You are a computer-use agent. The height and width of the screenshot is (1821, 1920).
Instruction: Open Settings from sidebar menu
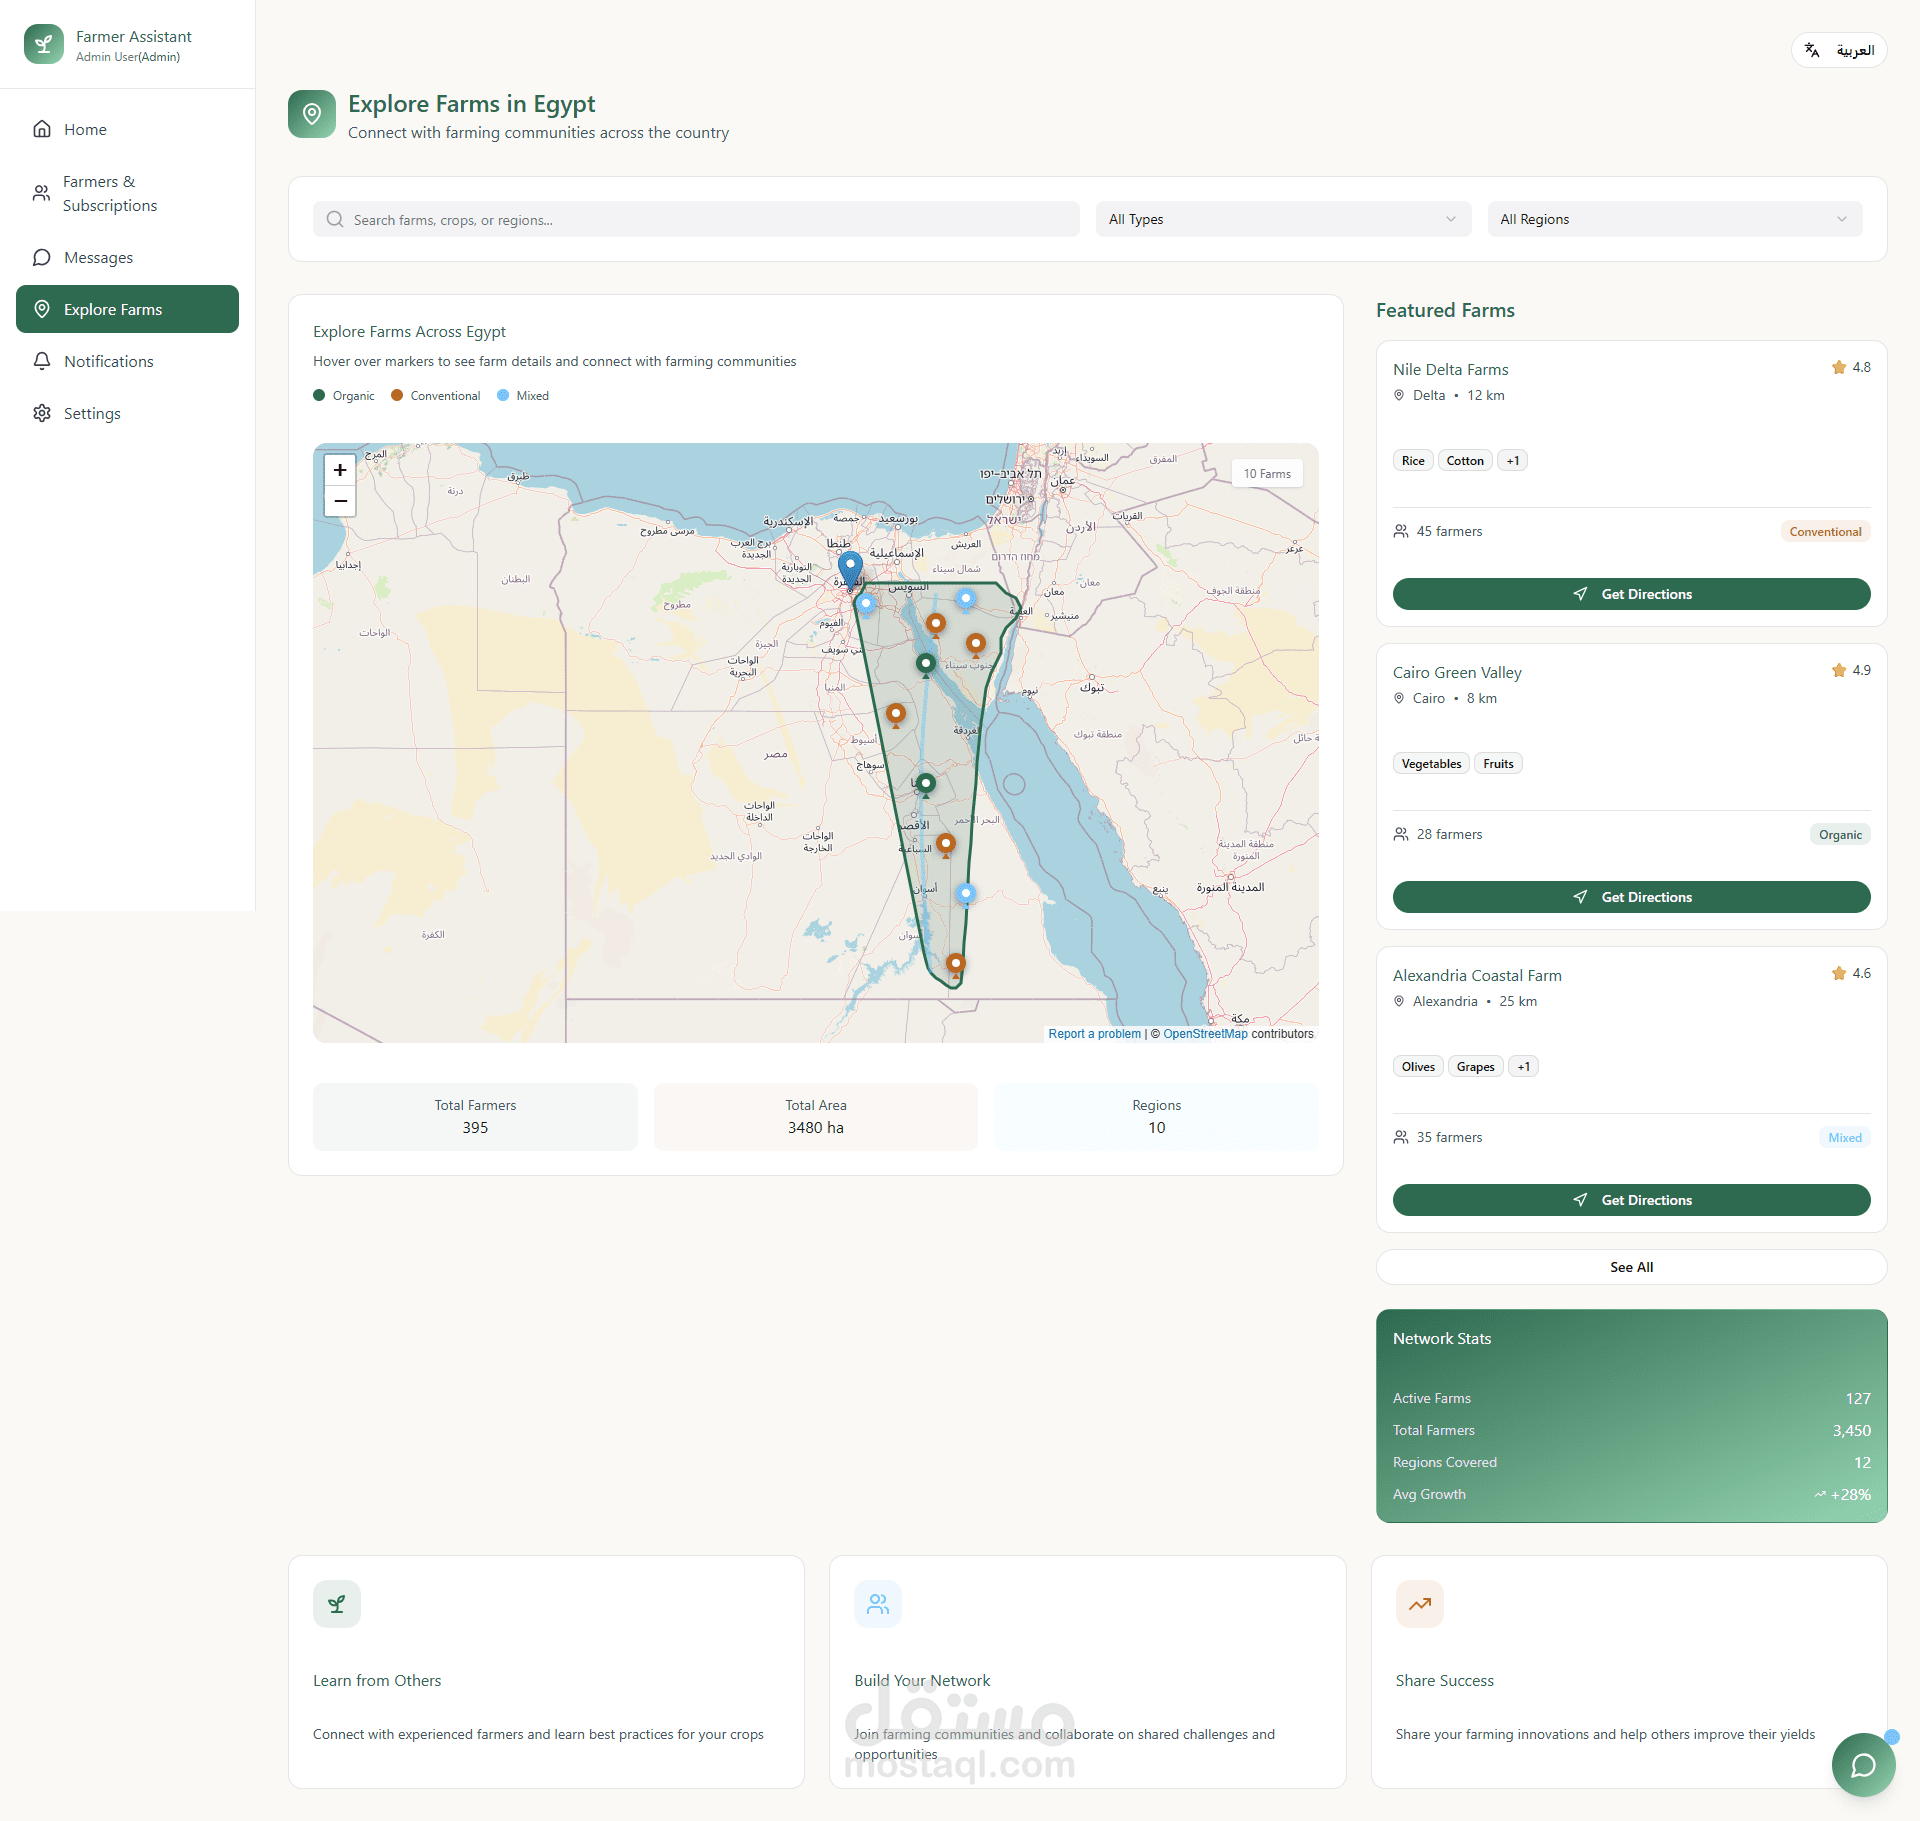92,414
